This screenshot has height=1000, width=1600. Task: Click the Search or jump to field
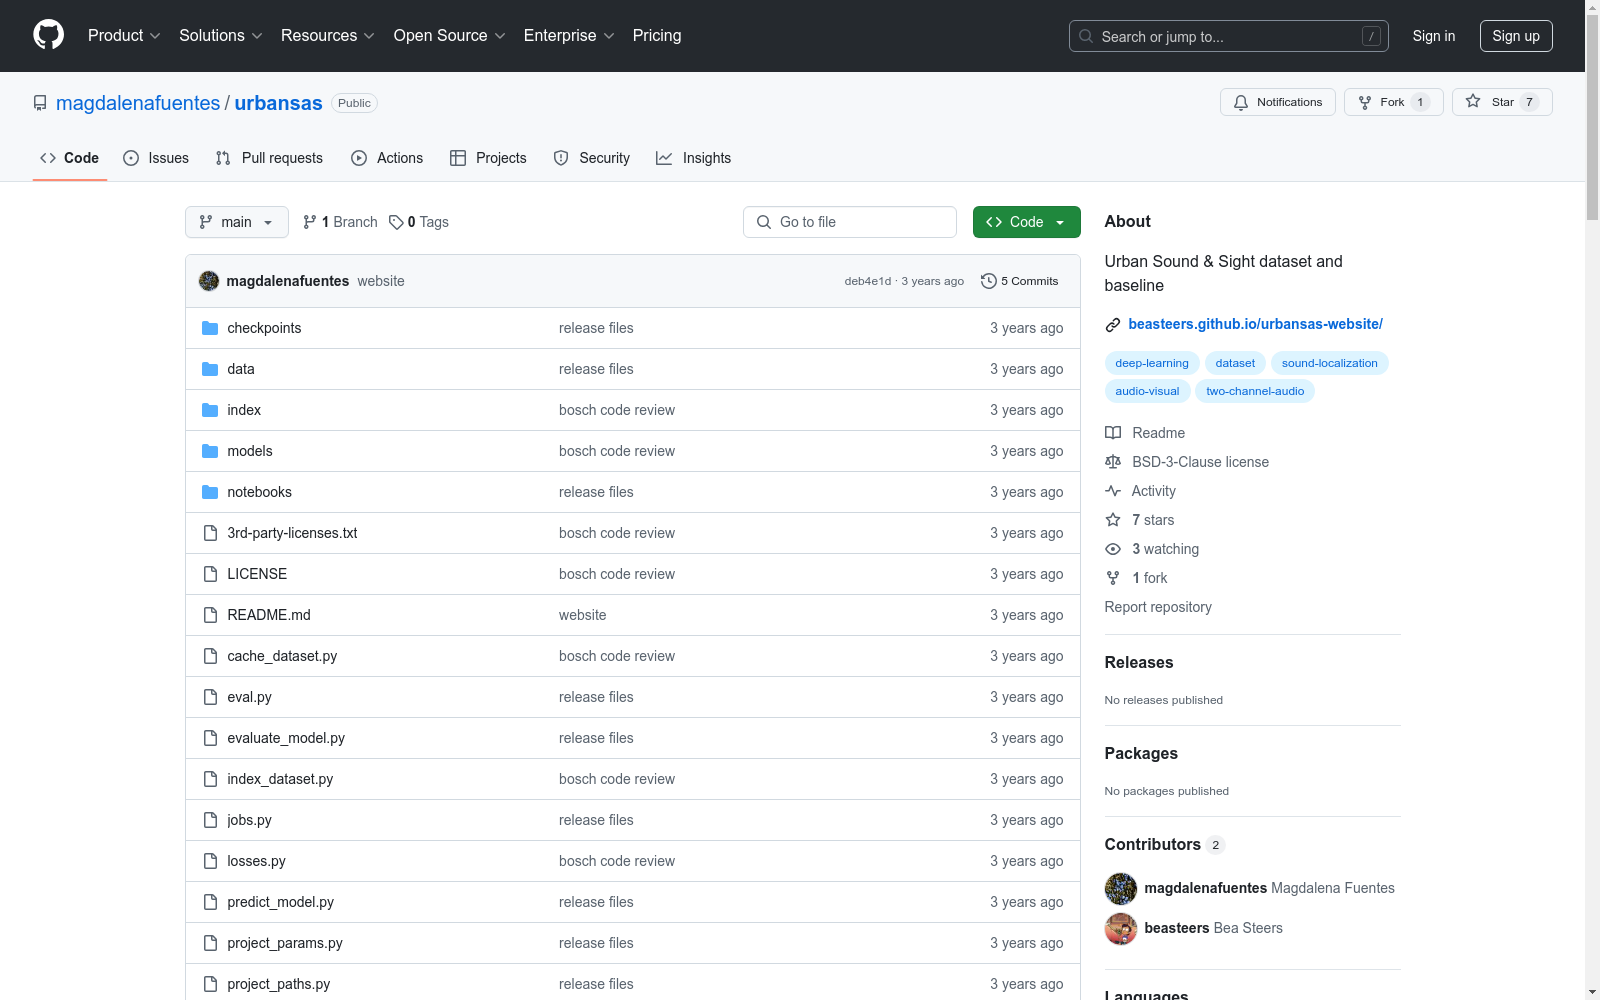coord(1229,36)
